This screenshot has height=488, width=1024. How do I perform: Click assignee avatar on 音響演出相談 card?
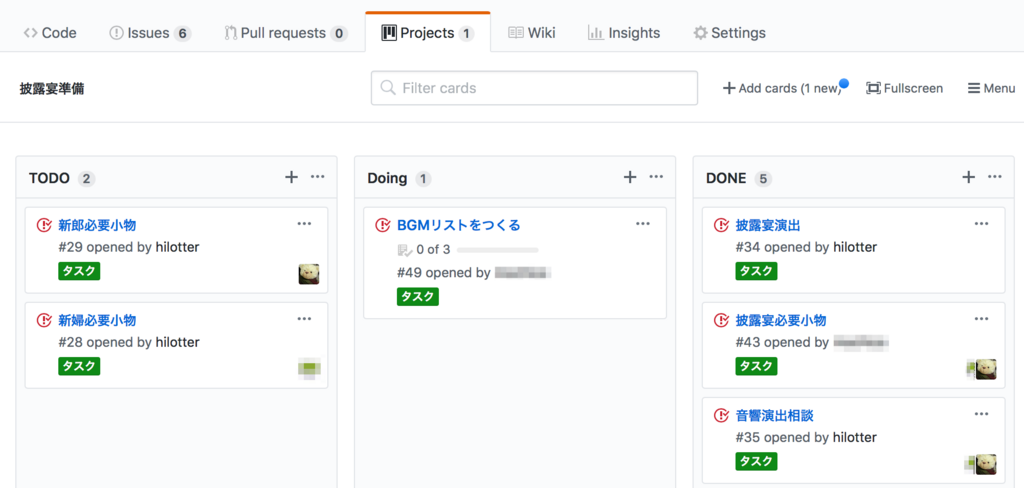(x=985, y=464)
